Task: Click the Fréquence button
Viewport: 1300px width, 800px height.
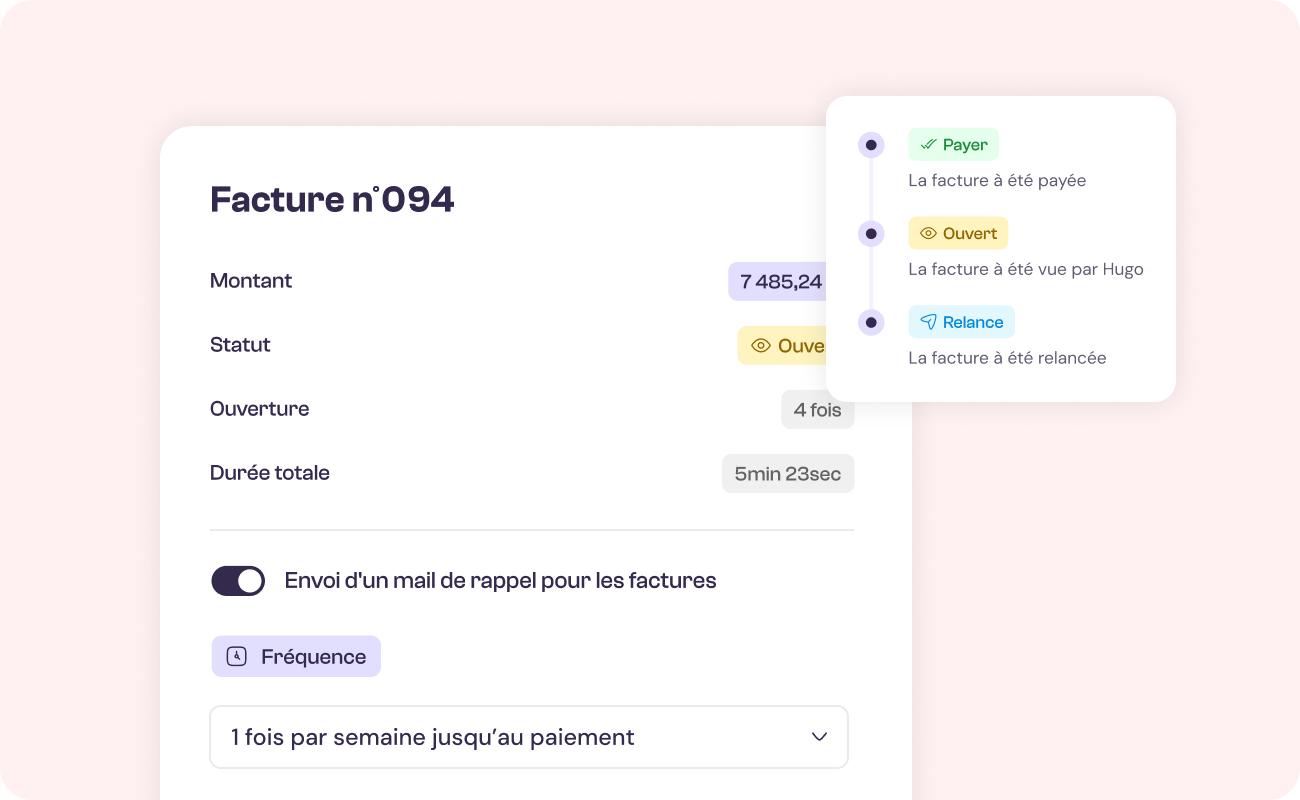Action: tap(296, 656)
